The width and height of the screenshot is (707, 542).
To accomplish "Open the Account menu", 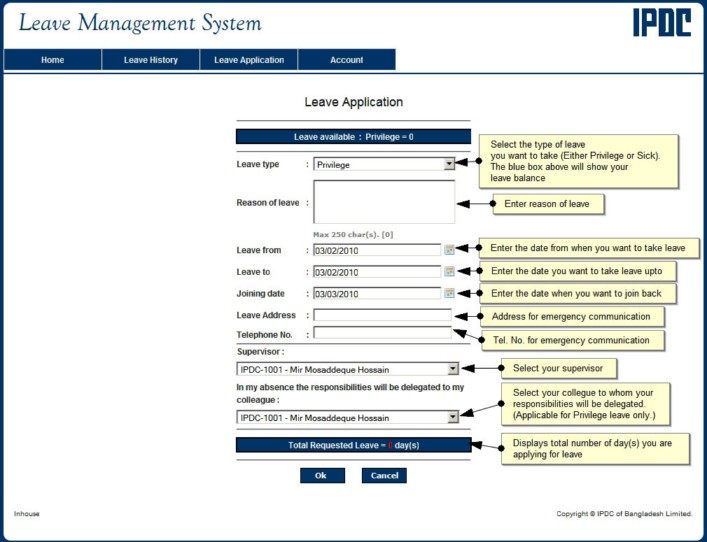I will point(347,60).
